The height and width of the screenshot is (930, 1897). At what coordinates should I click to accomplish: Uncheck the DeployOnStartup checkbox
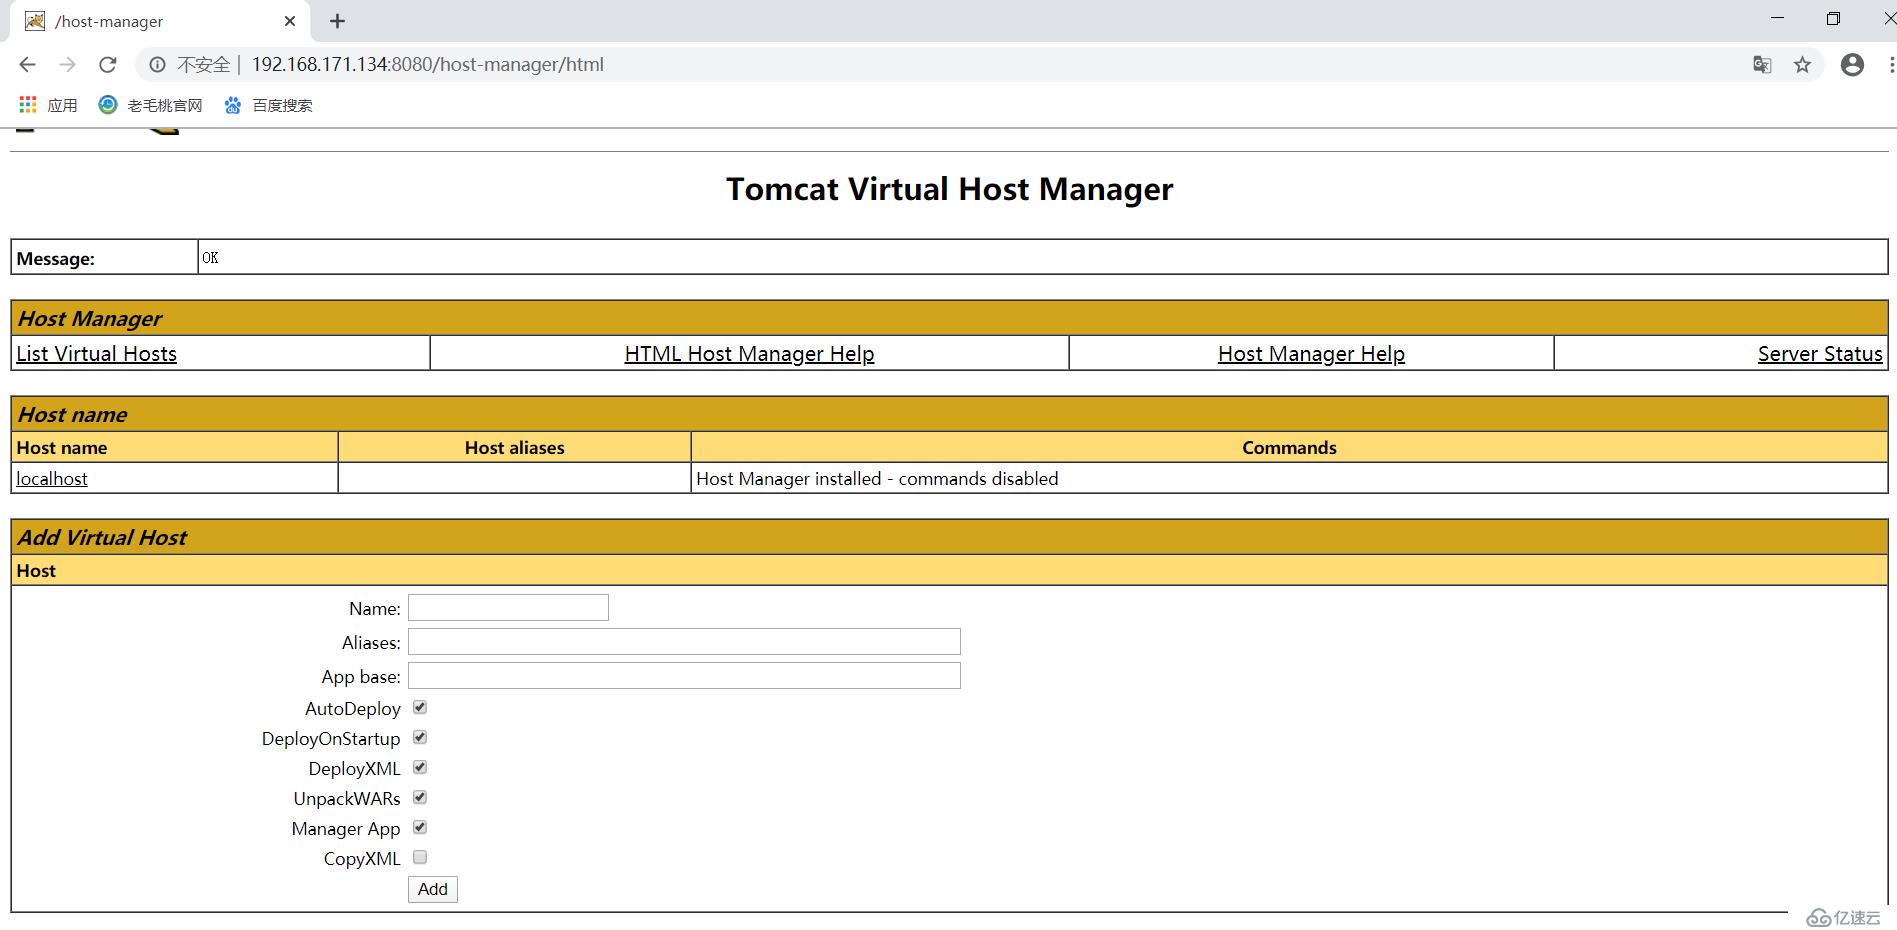point(420,737)
